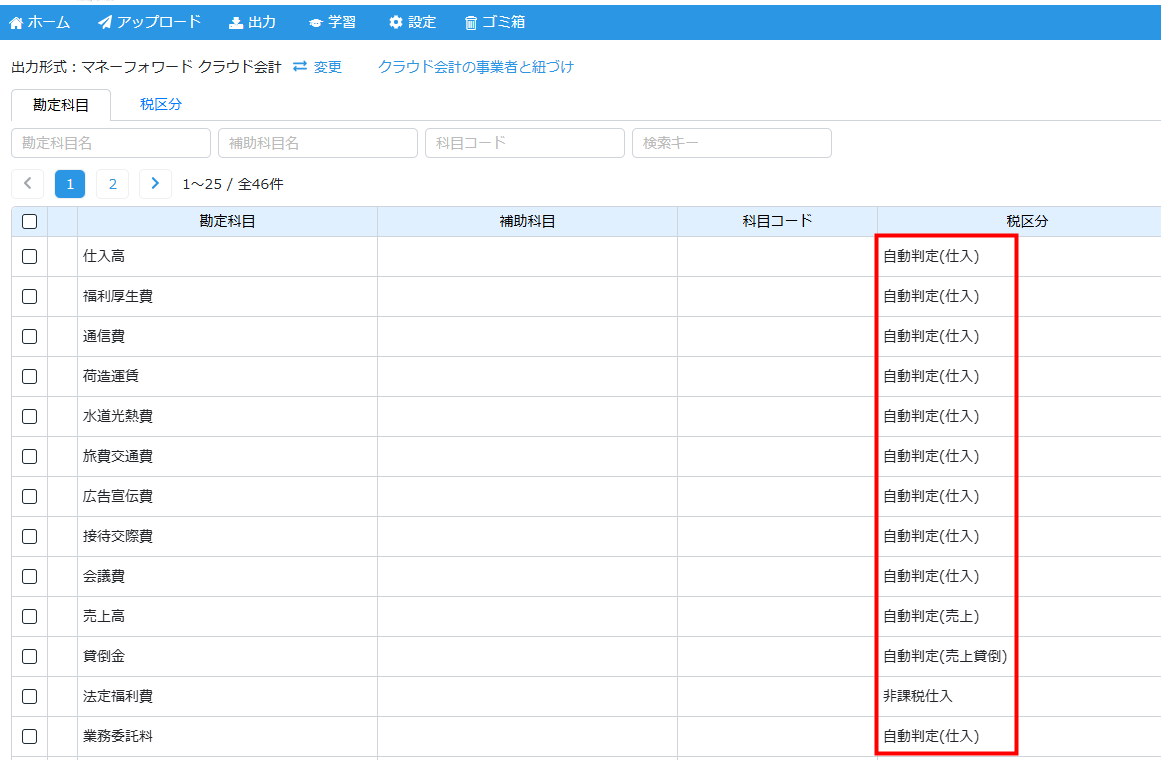The width and height of the screenshot is (1161, 760).
Task: Open 設定 gear icon menu
Action: pyautogui.click(x=396, y=22)
